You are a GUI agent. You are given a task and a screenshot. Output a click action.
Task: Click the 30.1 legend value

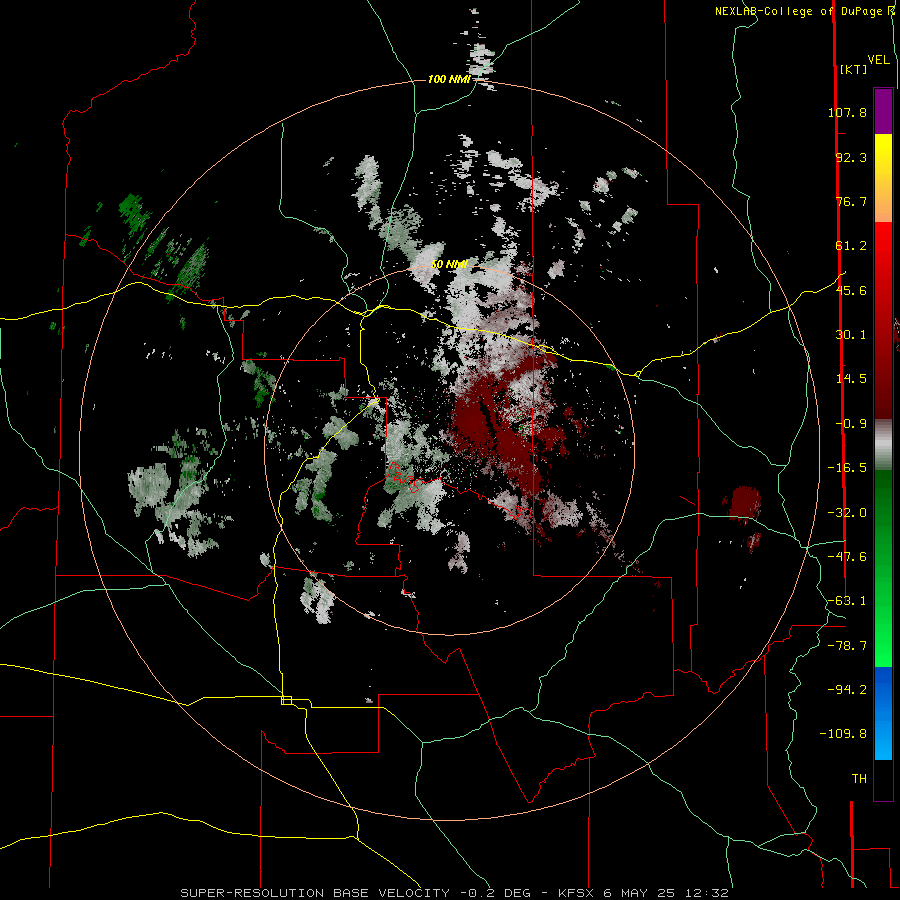click(x=851, y=335)
